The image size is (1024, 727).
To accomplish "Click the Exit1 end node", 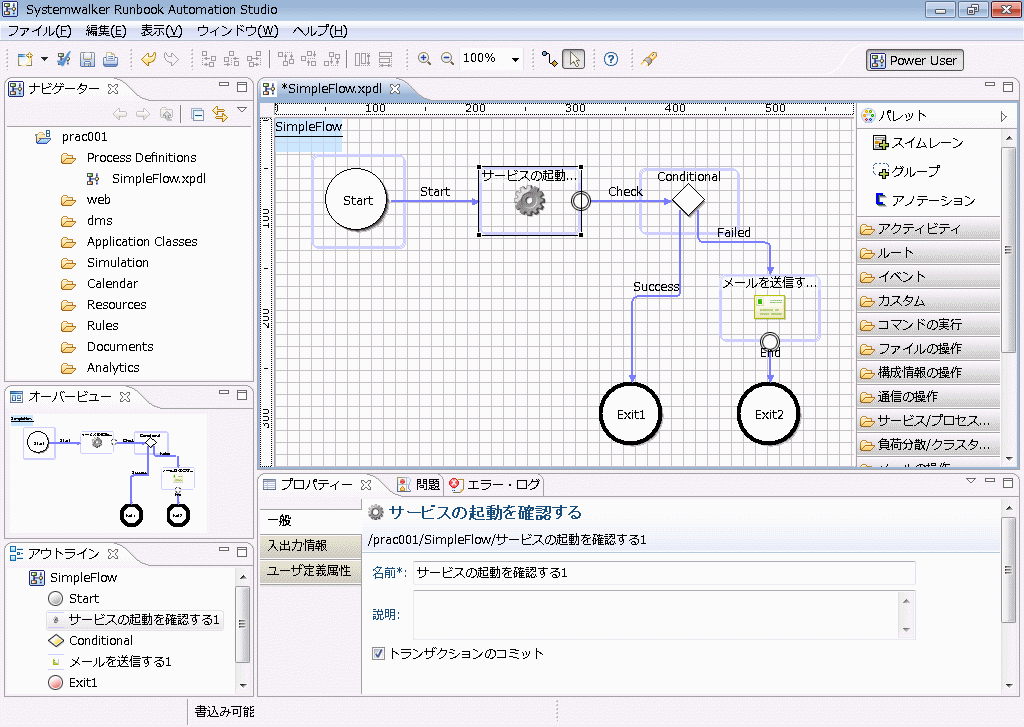I will [x=631, y=414].
